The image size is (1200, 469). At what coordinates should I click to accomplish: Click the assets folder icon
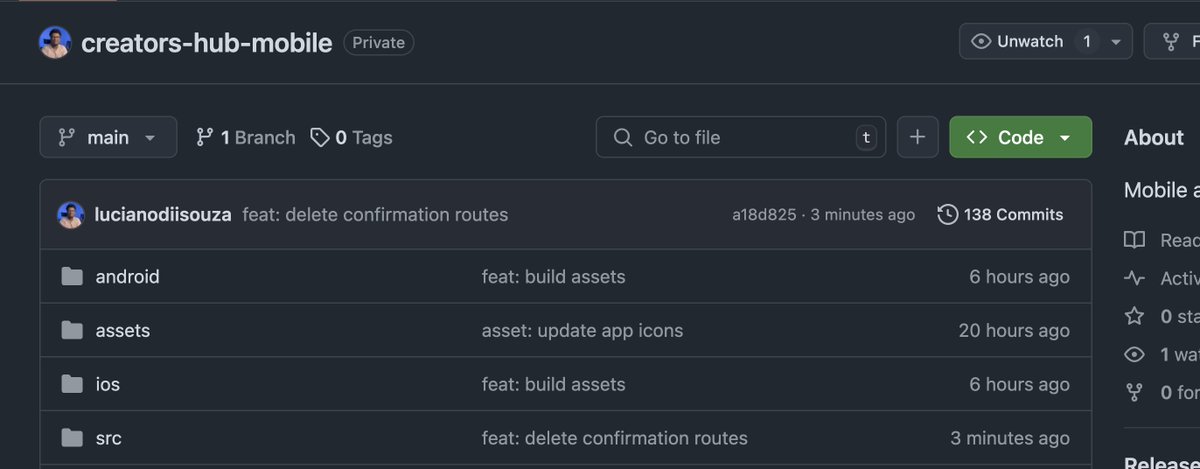71,330
